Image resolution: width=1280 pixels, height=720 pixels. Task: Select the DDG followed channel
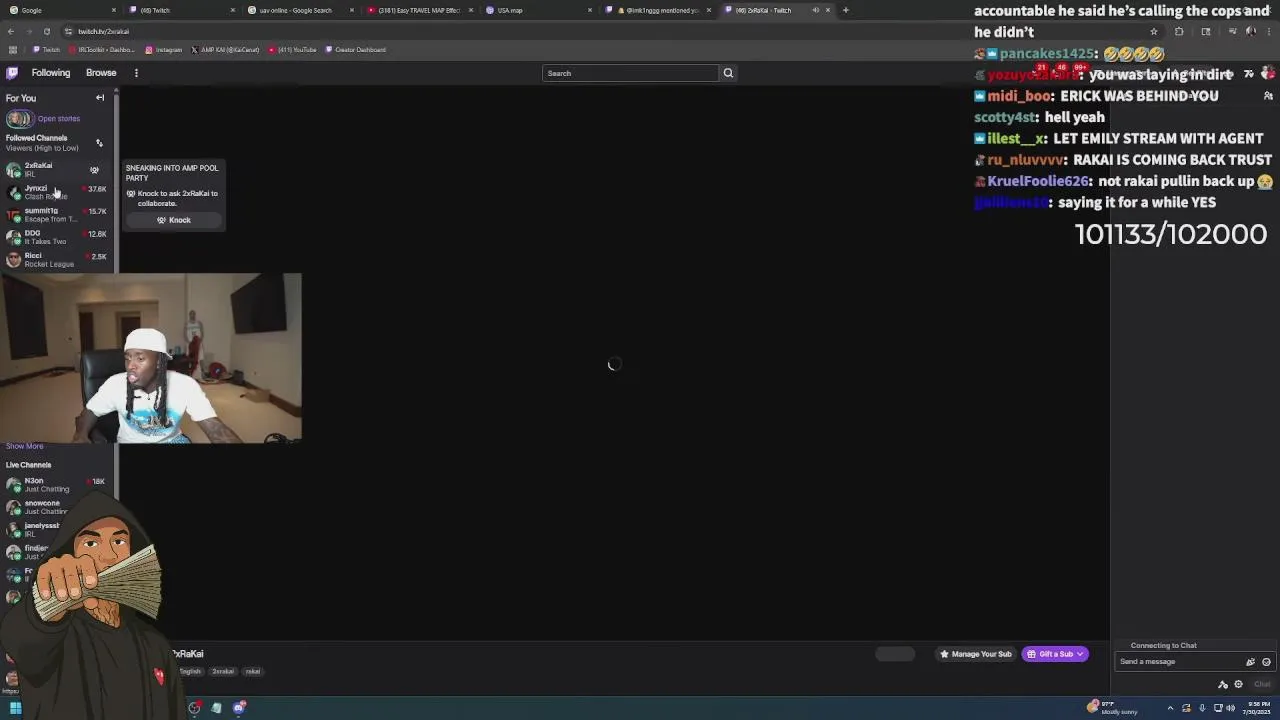(56, 237)
